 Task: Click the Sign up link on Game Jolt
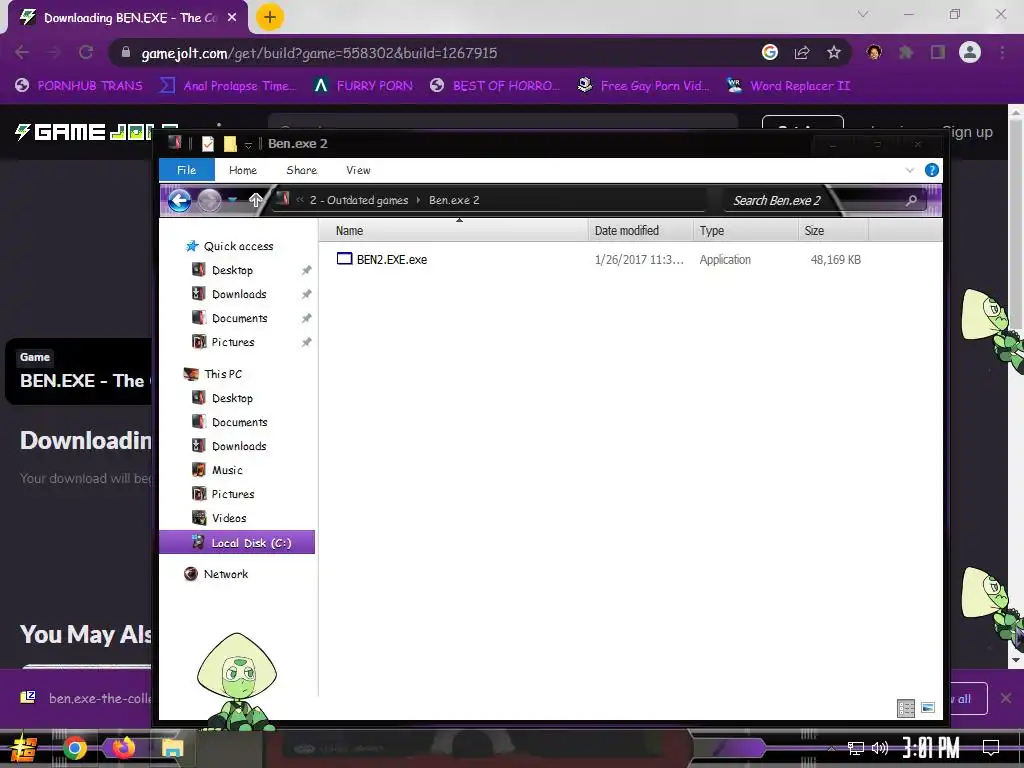tap(968, 133)
